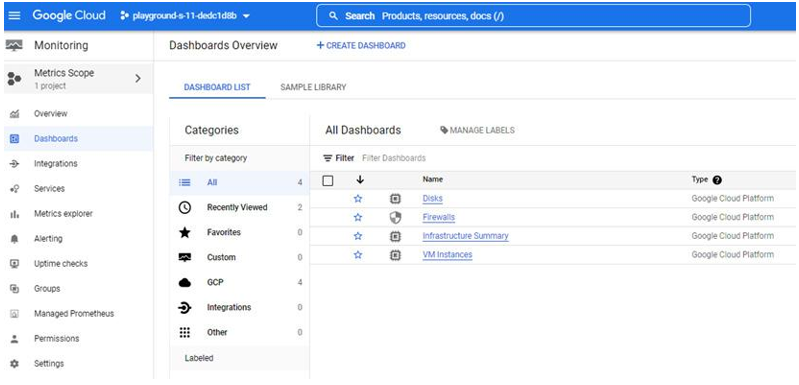Click the Recently Viewed clock icon
Screen dimensions: 799x385
(184, 207)
